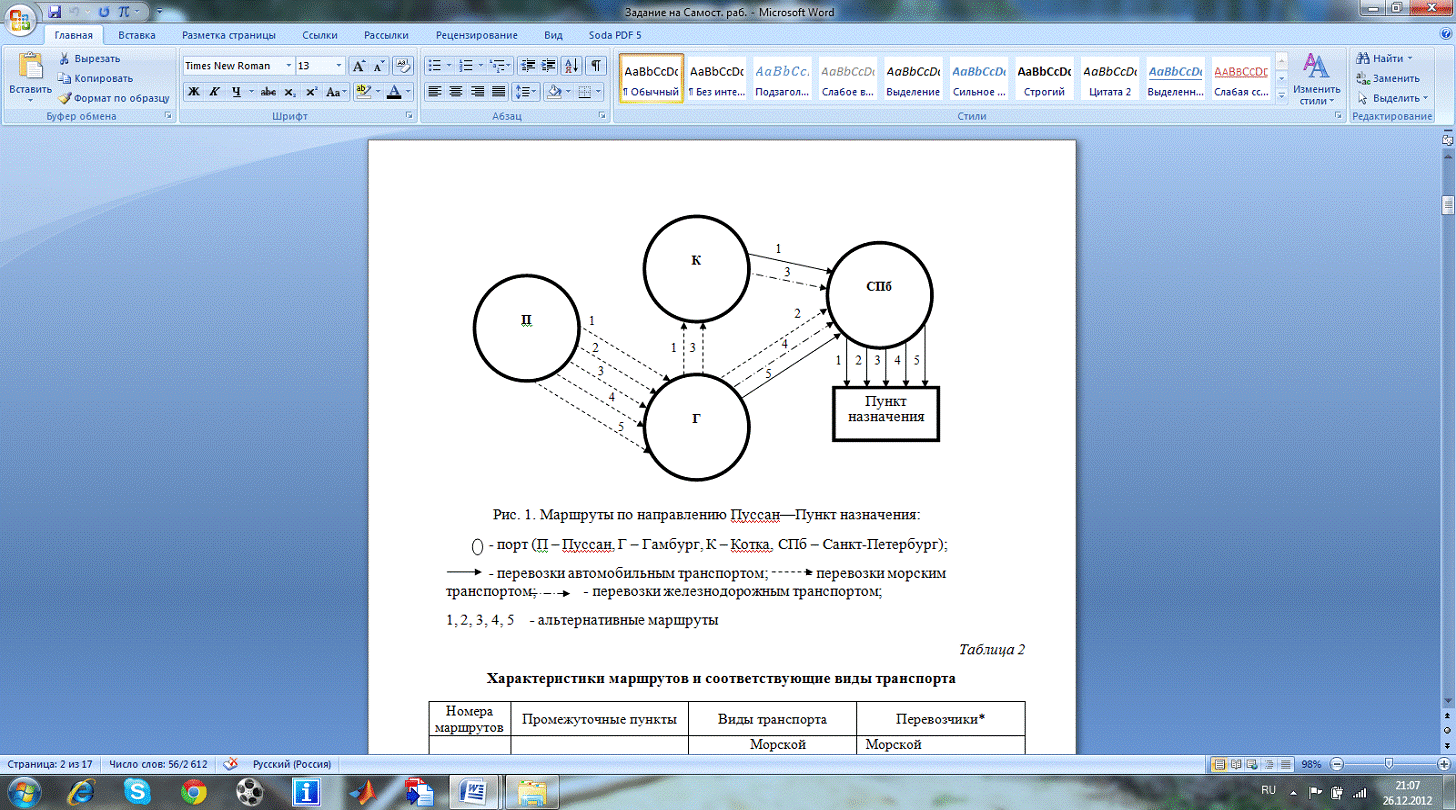The image size is (1456, 810).
Task: Open the Times New Roman font dropdown
Action: (239, 66)
